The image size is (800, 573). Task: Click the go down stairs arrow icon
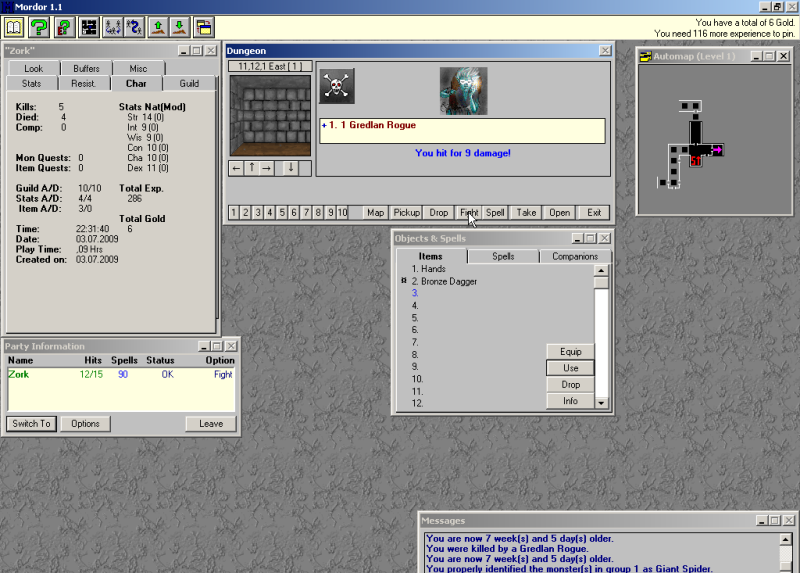point(179,27)
